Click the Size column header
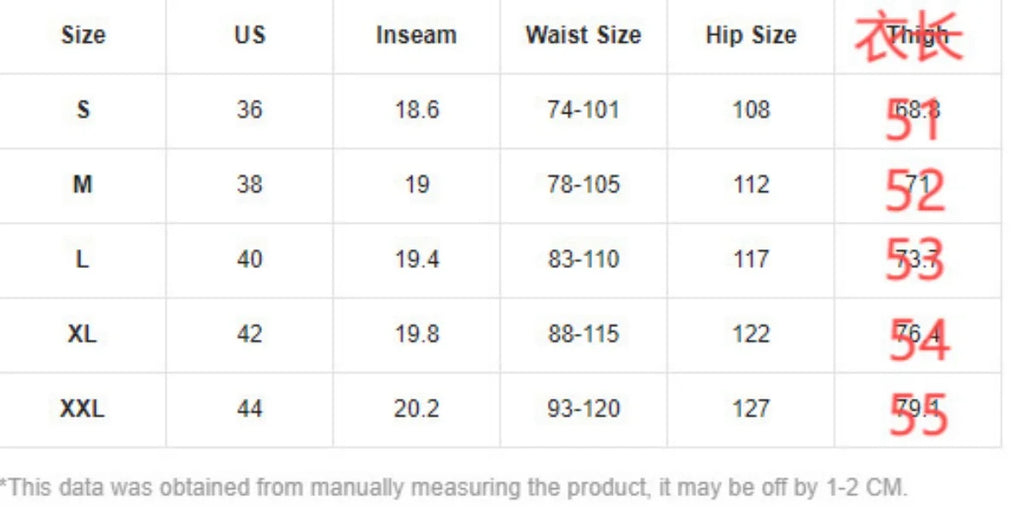 point(83,35)
